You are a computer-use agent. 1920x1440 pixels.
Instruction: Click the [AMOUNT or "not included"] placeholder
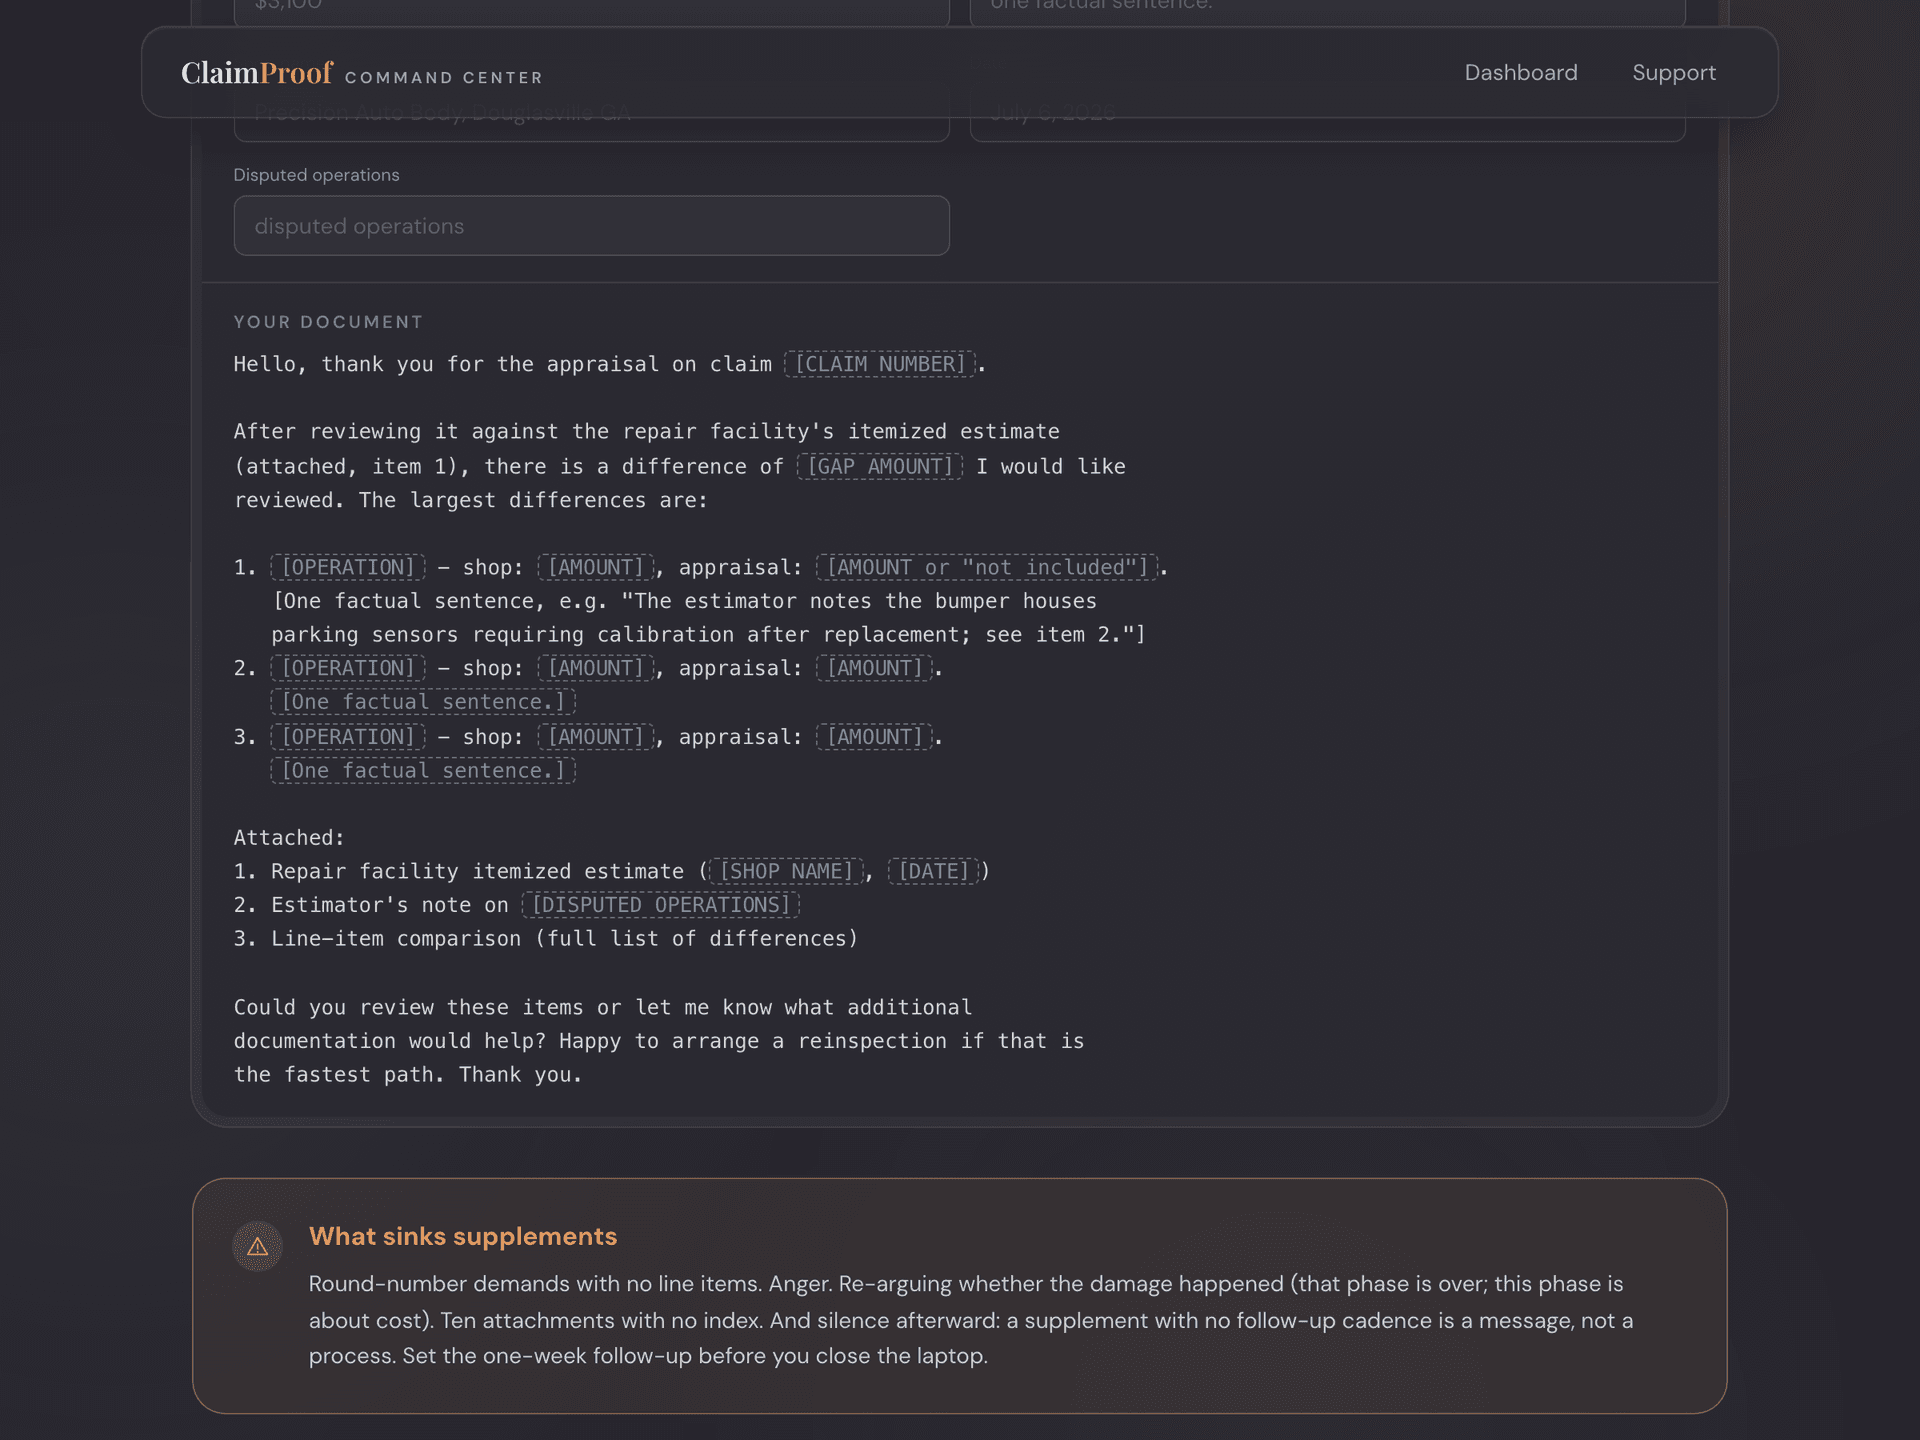(987, 568)
